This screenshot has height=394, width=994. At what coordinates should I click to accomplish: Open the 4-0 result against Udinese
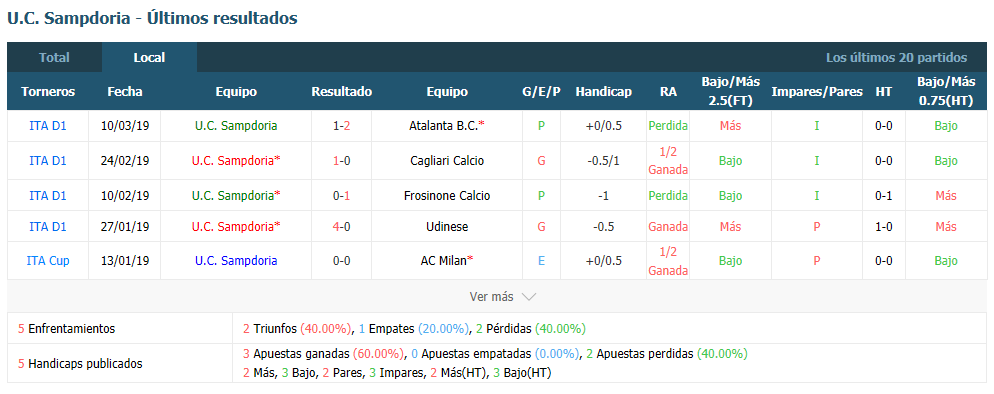tap(342, 226)
